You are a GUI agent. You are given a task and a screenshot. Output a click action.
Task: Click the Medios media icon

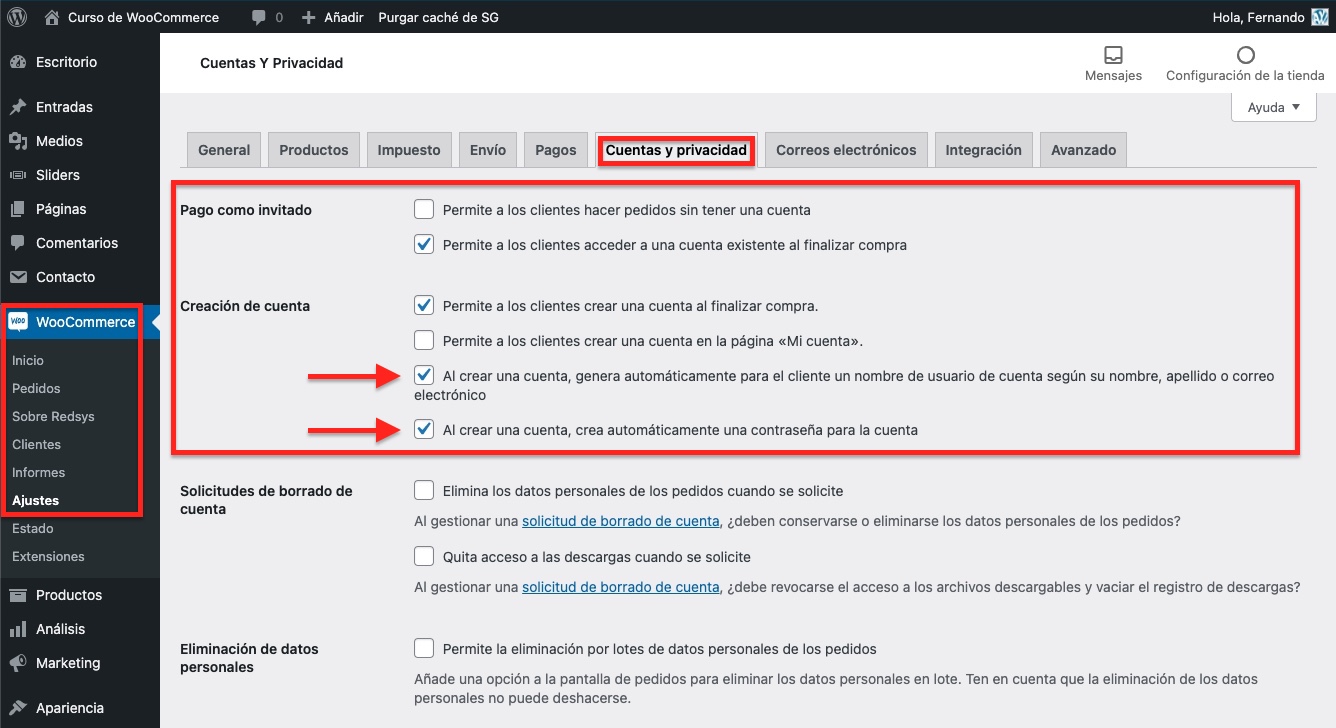pyautogui.click(x=18, y=141)
